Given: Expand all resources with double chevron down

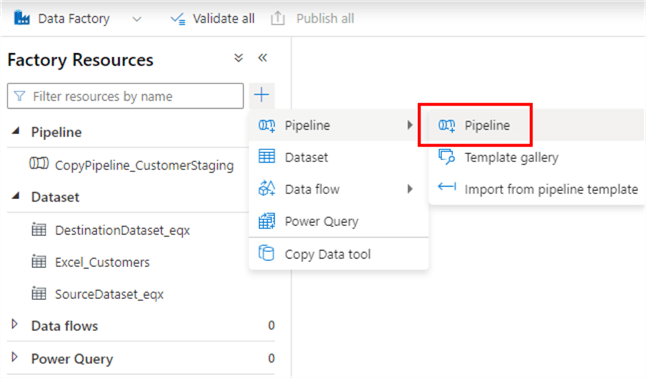Looking at the screenshot, I should click(239, 58).
